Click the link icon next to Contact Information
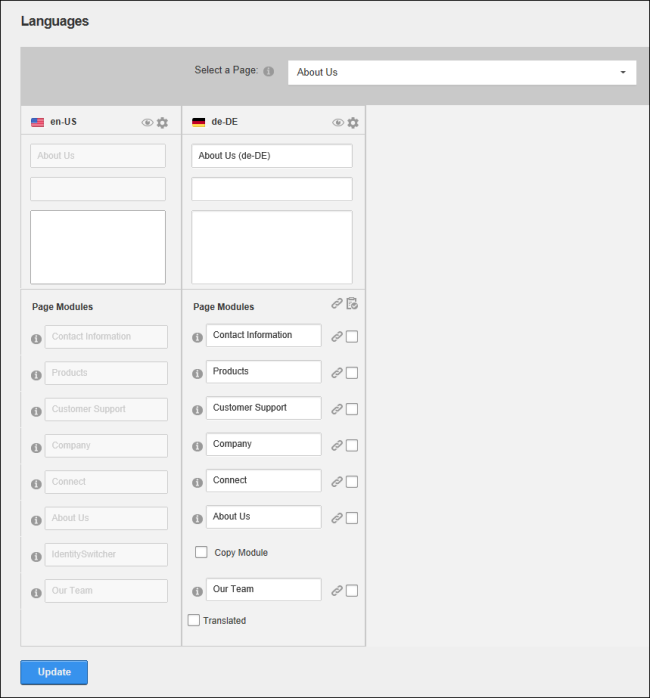This screenshot has width=650, height=698. (337, 337)
